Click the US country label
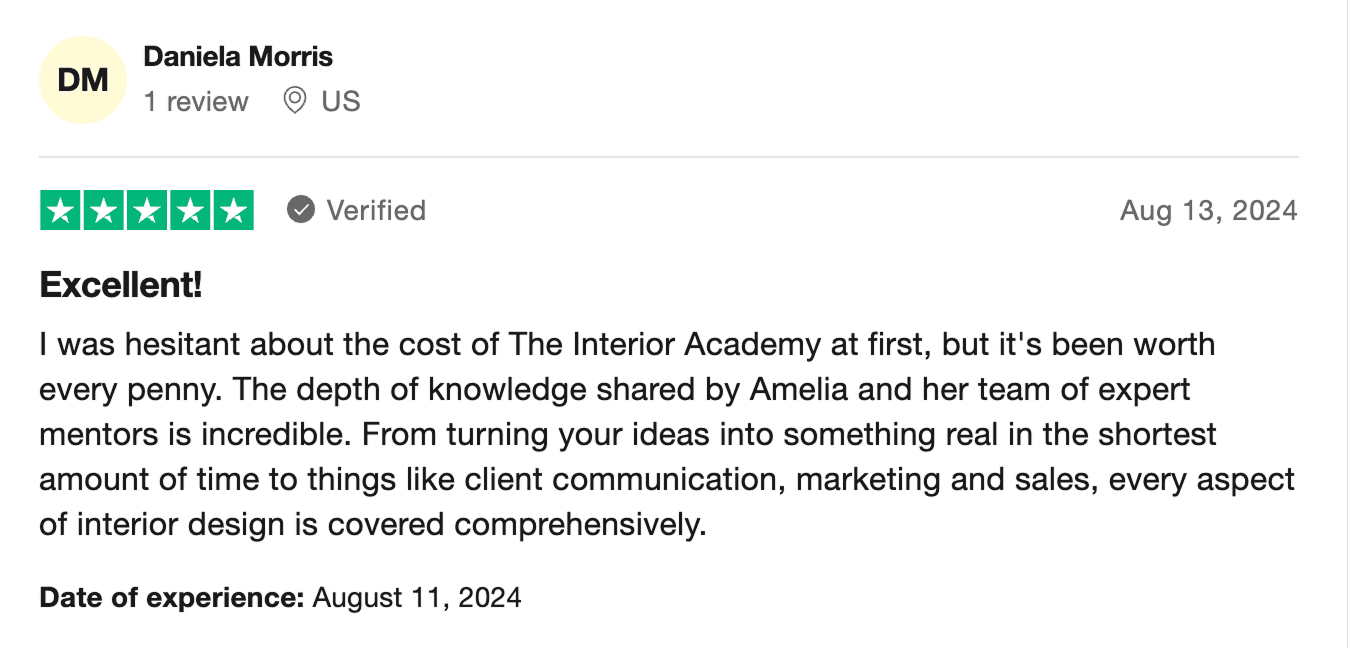This screenshot has height=648, width=1348. pos(340,101)
